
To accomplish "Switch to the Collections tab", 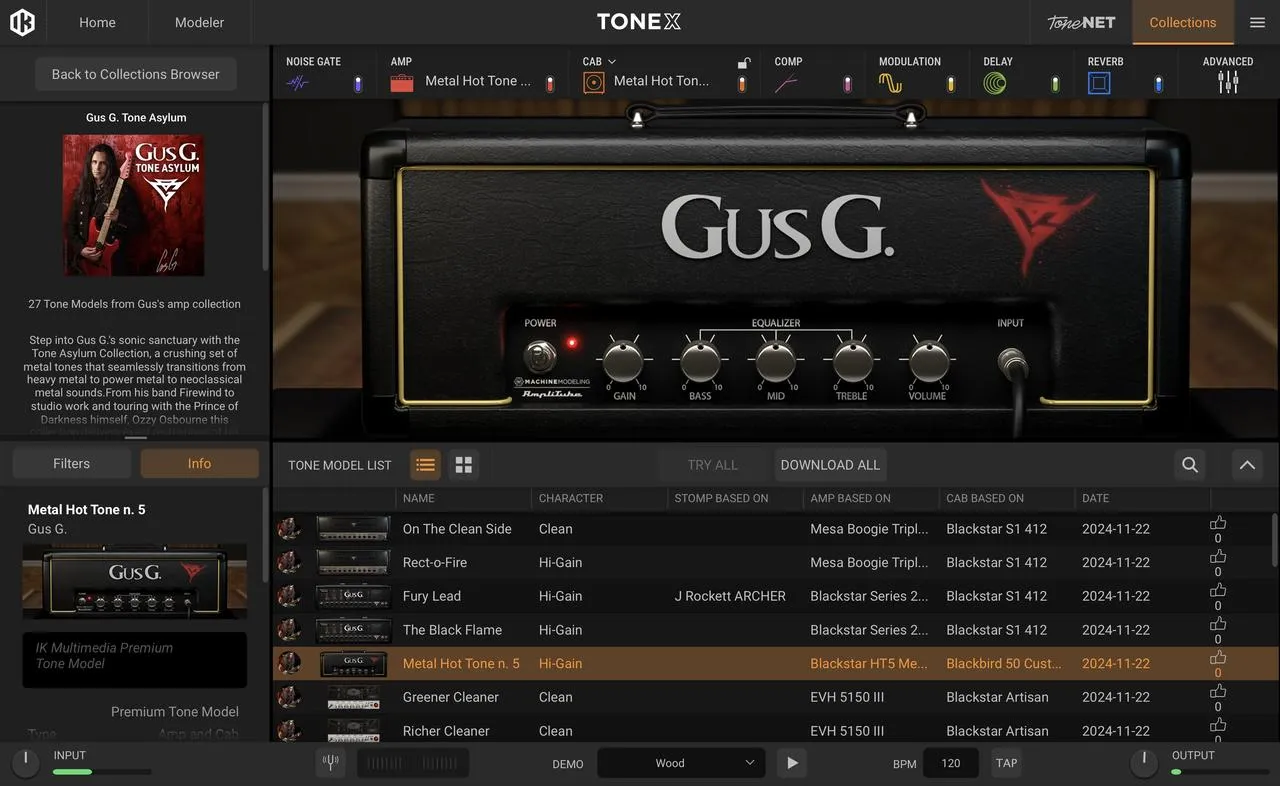I will coord(1183,22).
